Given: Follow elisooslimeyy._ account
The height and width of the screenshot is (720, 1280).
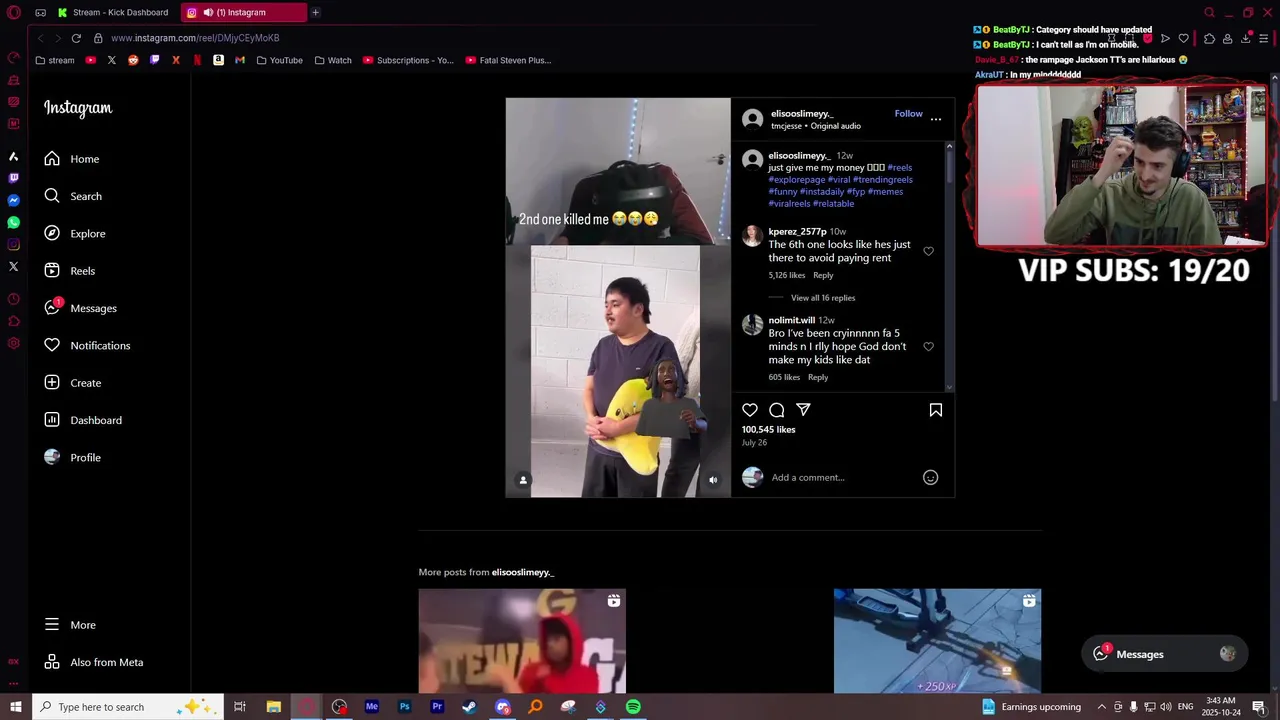Looking at the screenshot, I should tap(908, 114).
